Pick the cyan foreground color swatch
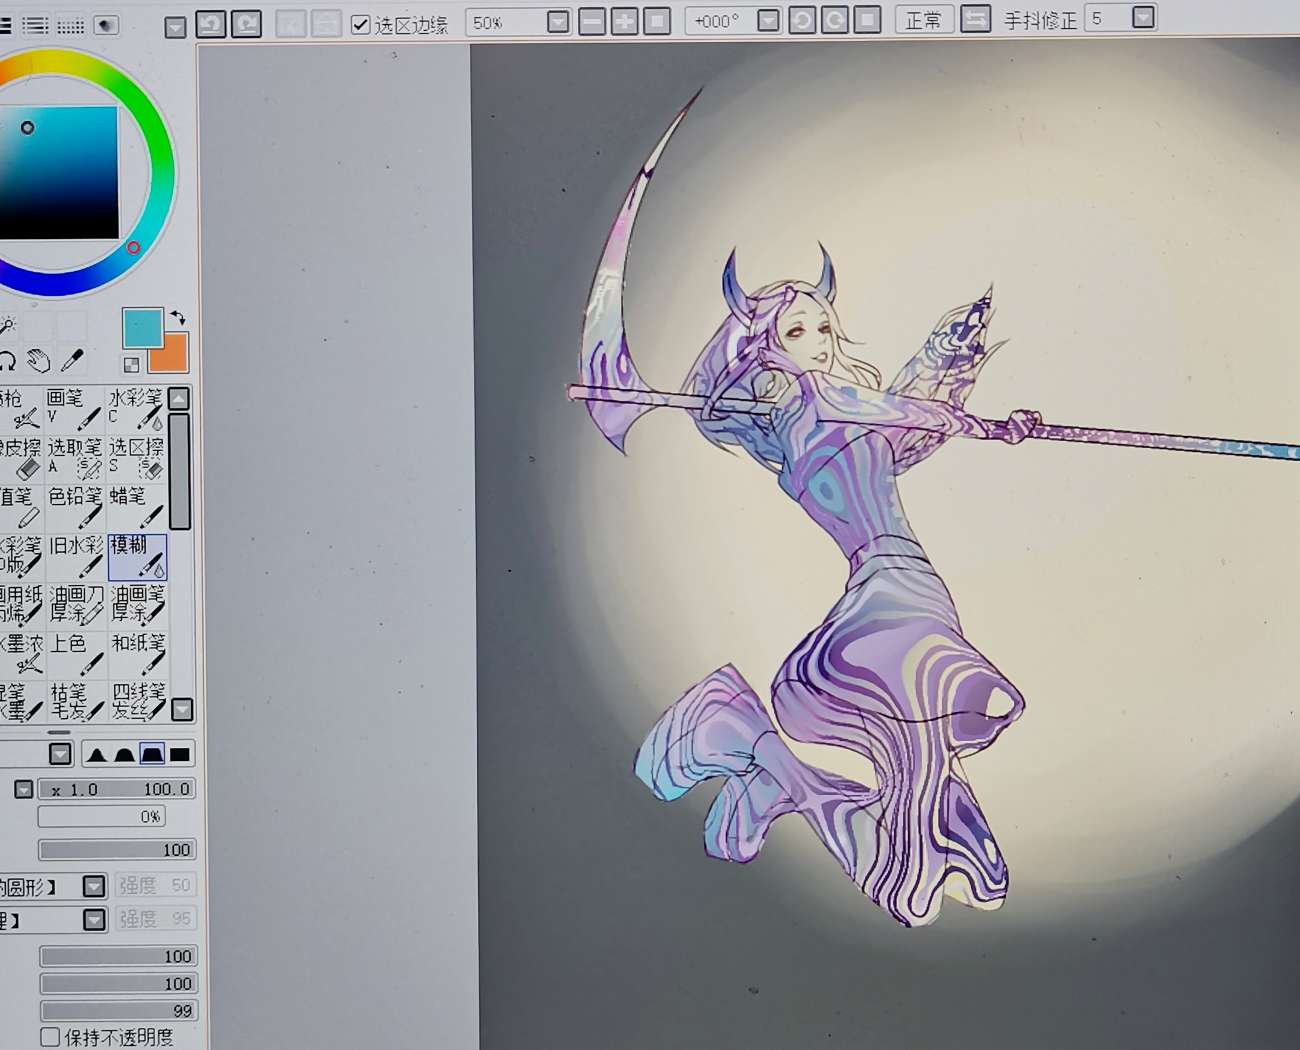Screen dimensions: 1300x1050 (142, 327)
